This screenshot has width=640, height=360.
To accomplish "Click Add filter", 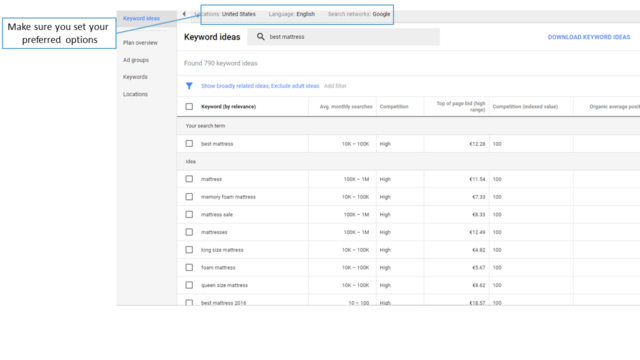I will pyautogui.click(x=335, y=86).
